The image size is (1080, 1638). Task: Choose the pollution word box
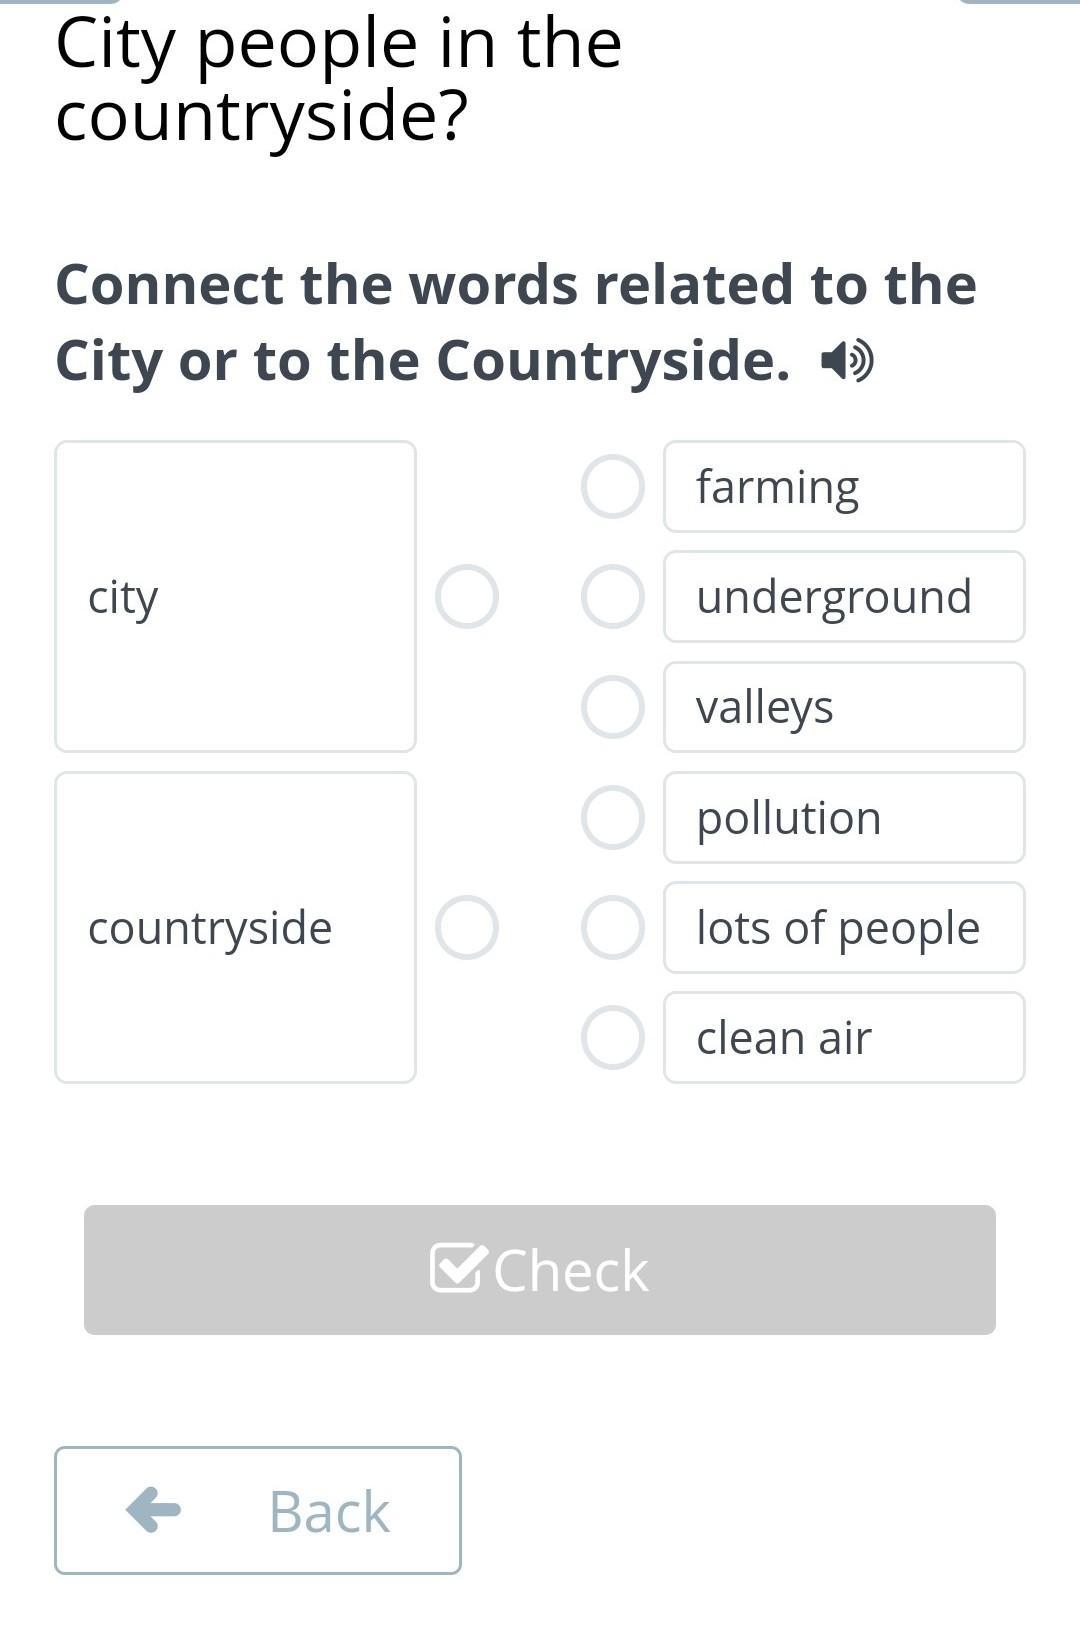844,817
